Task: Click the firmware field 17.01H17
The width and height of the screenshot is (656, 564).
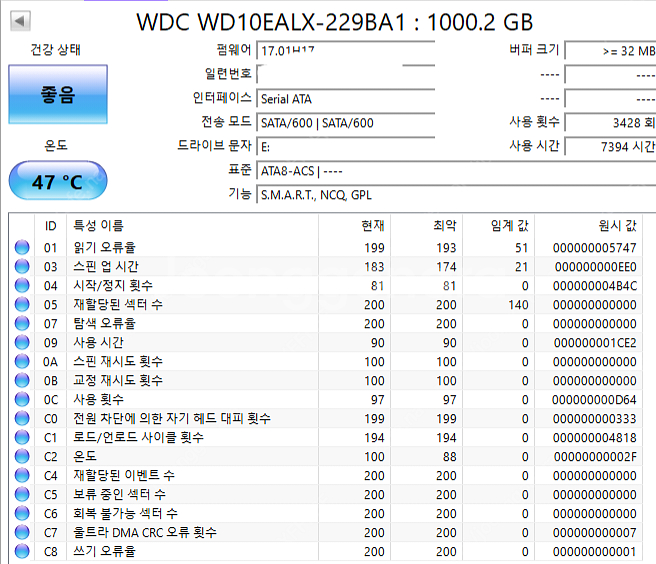Action: click(x=346, y=51)
